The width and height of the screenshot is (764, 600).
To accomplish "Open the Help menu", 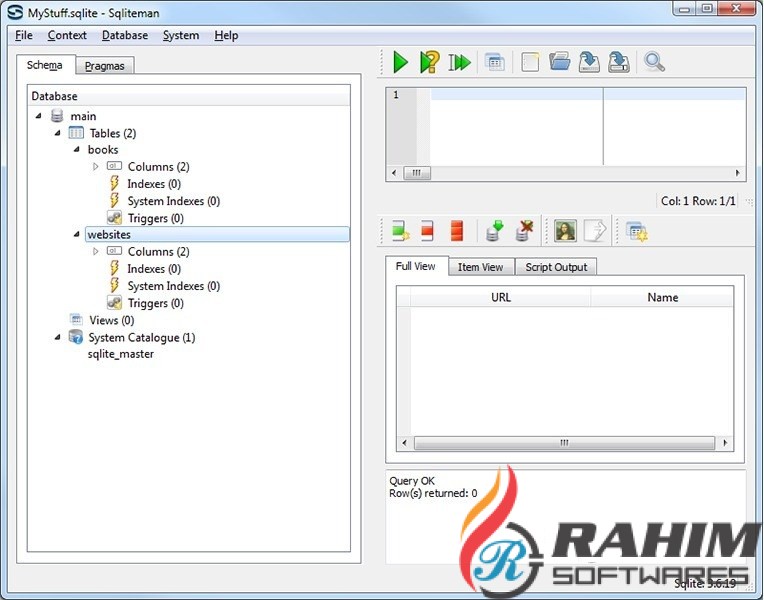I will click(226, 36).
